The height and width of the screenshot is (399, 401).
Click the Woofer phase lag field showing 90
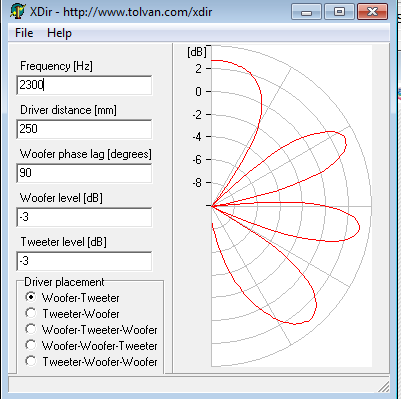pos(84,173)
